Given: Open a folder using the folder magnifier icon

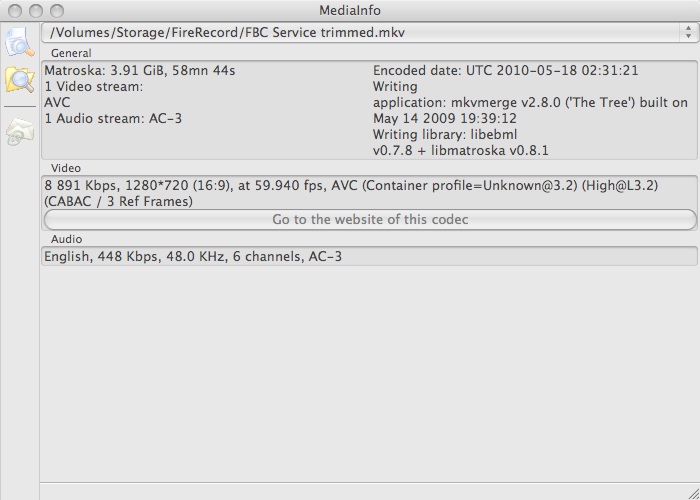Looking at the screenshot, I should (20, 80).
